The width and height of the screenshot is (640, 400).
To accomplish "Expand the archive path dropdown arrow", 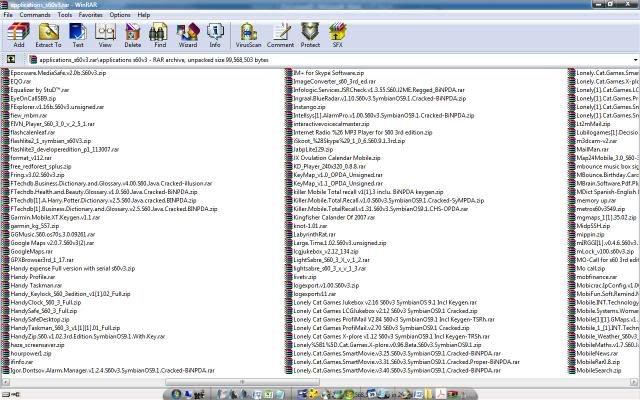I will point(636,60).
